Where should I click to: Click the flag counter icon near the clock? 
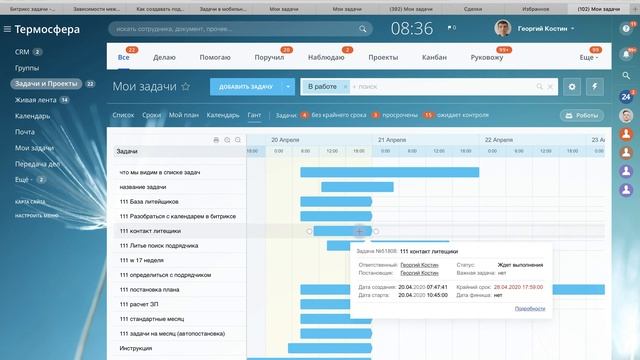coord(451,28)
